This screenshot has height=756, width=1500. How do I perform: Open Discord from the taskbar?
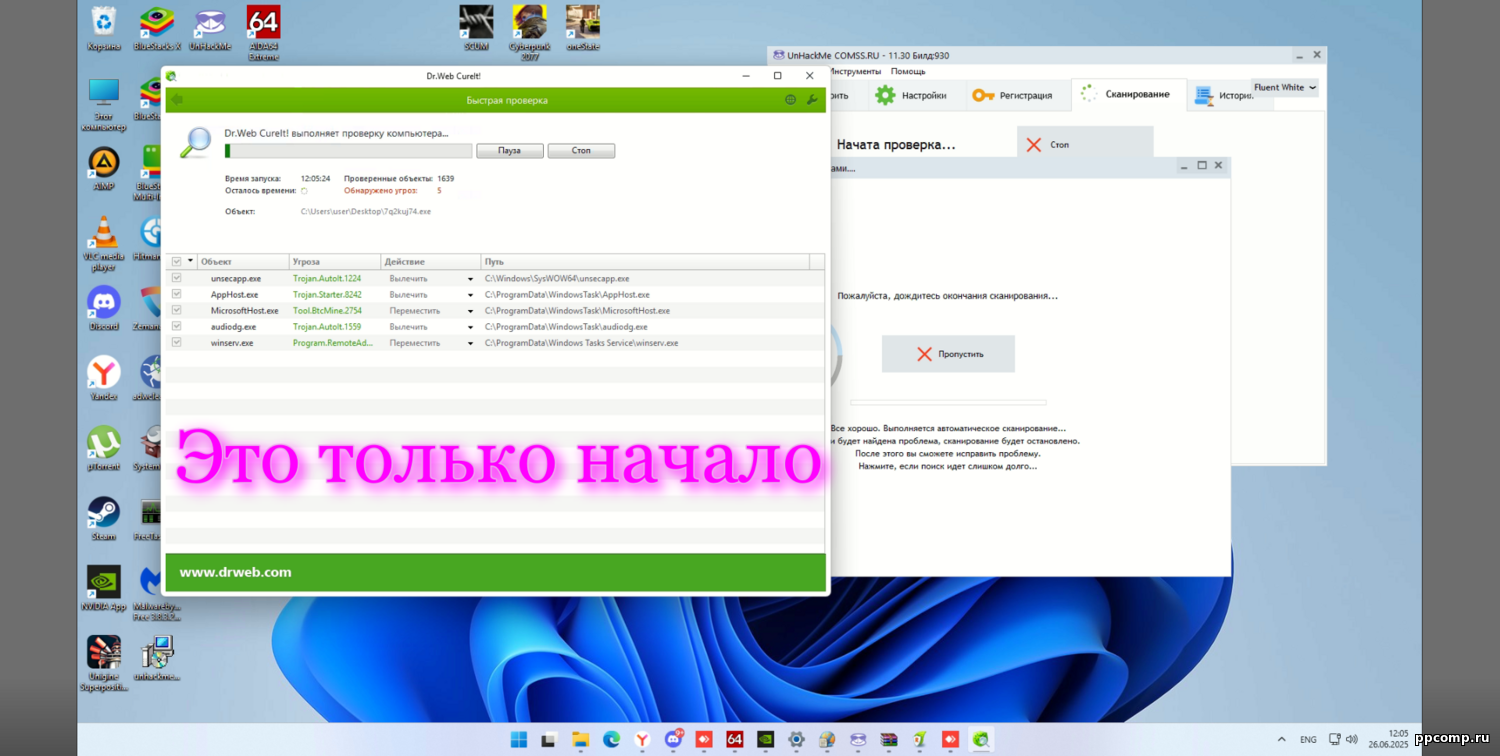click(x=673, y=739)
